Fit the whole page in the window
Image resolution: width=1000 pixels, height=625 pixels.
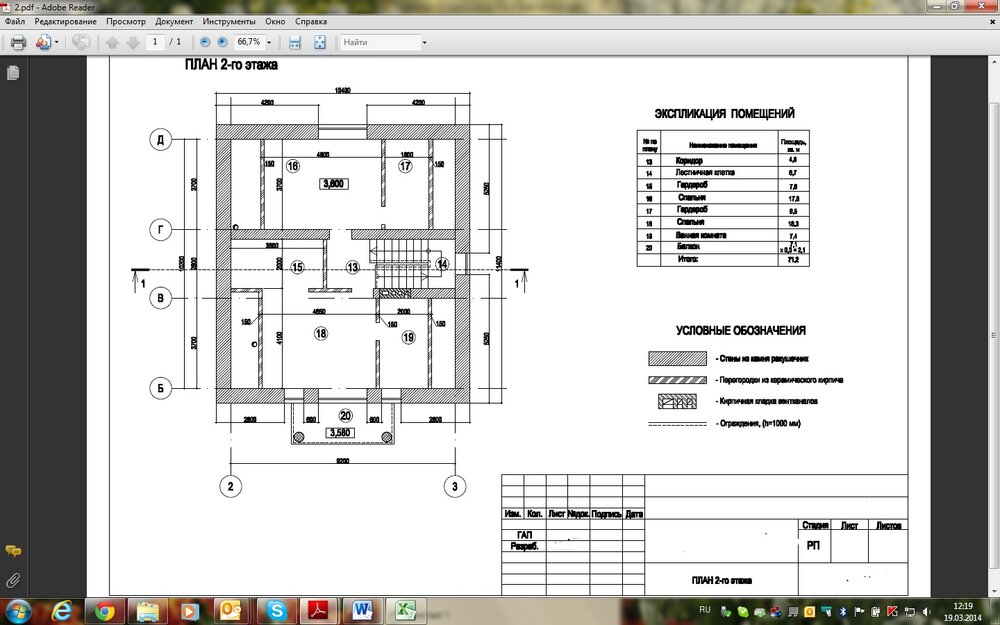click(x=320, y=42)
